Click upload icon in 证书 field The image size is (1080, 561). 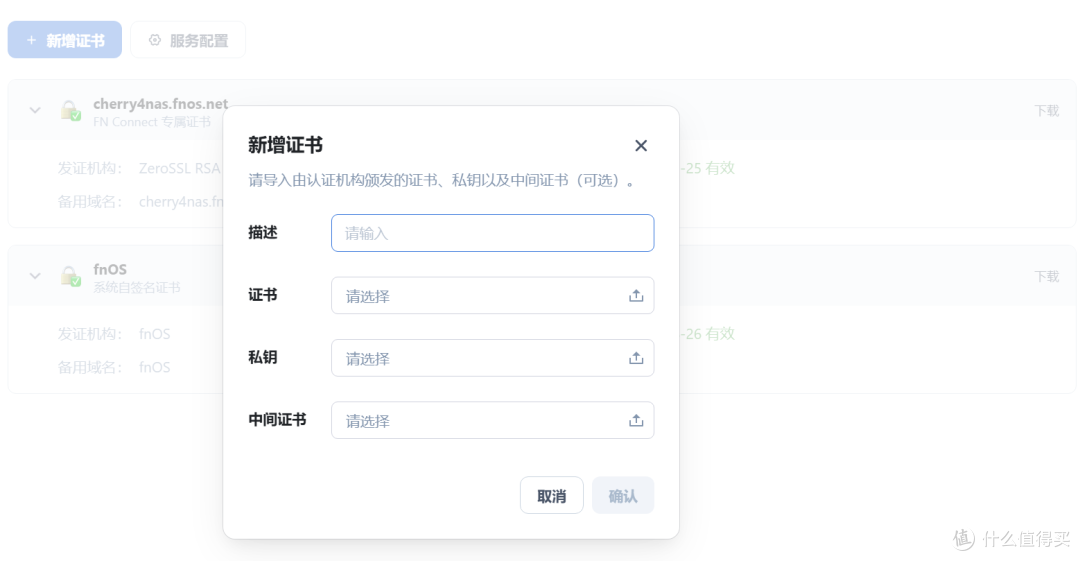[636, 296]
